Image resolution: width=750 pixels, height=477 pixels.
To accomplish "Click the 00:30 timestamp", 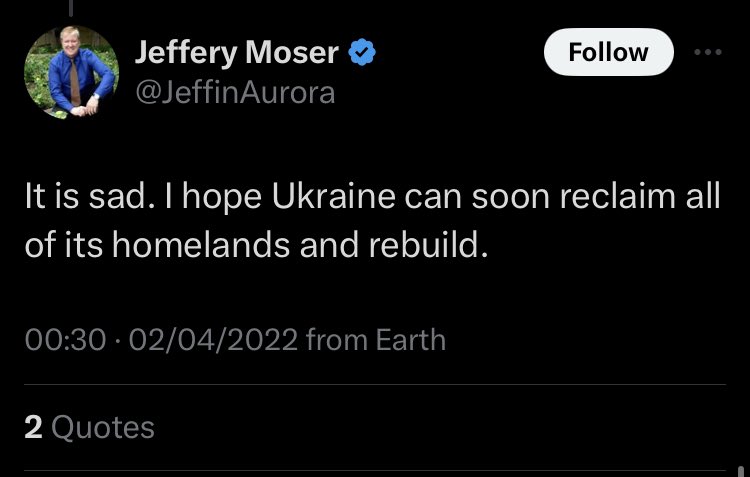I will (65, 340).
